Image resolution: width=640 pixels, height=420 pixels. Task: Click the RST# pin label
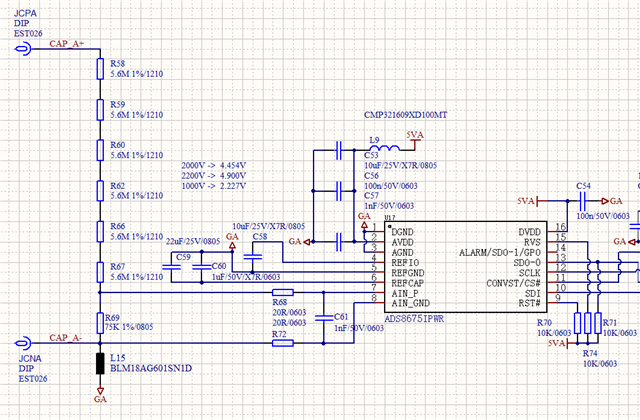tap(529, 303)
